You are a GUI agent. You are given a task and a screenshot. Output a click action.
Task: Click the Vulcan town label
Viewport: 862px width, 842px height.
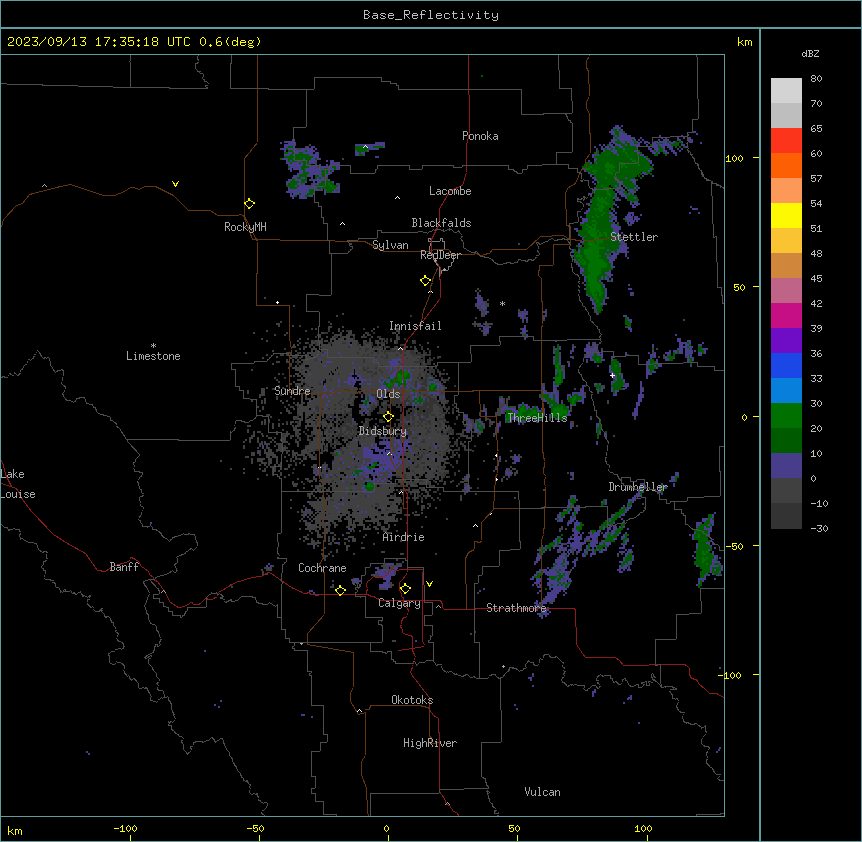(x=542, y=792)
